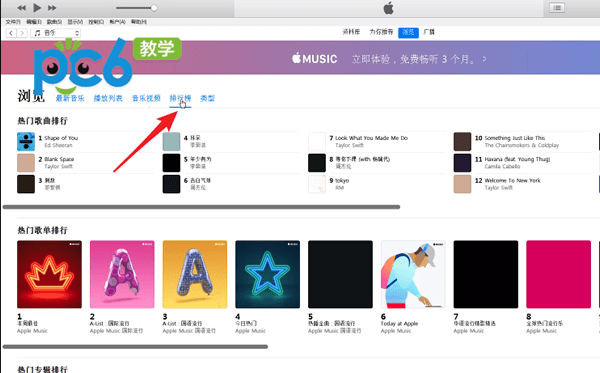The image size is (600, 373).
Task: Select song 1 Shape of You
Action: point(61,138)
